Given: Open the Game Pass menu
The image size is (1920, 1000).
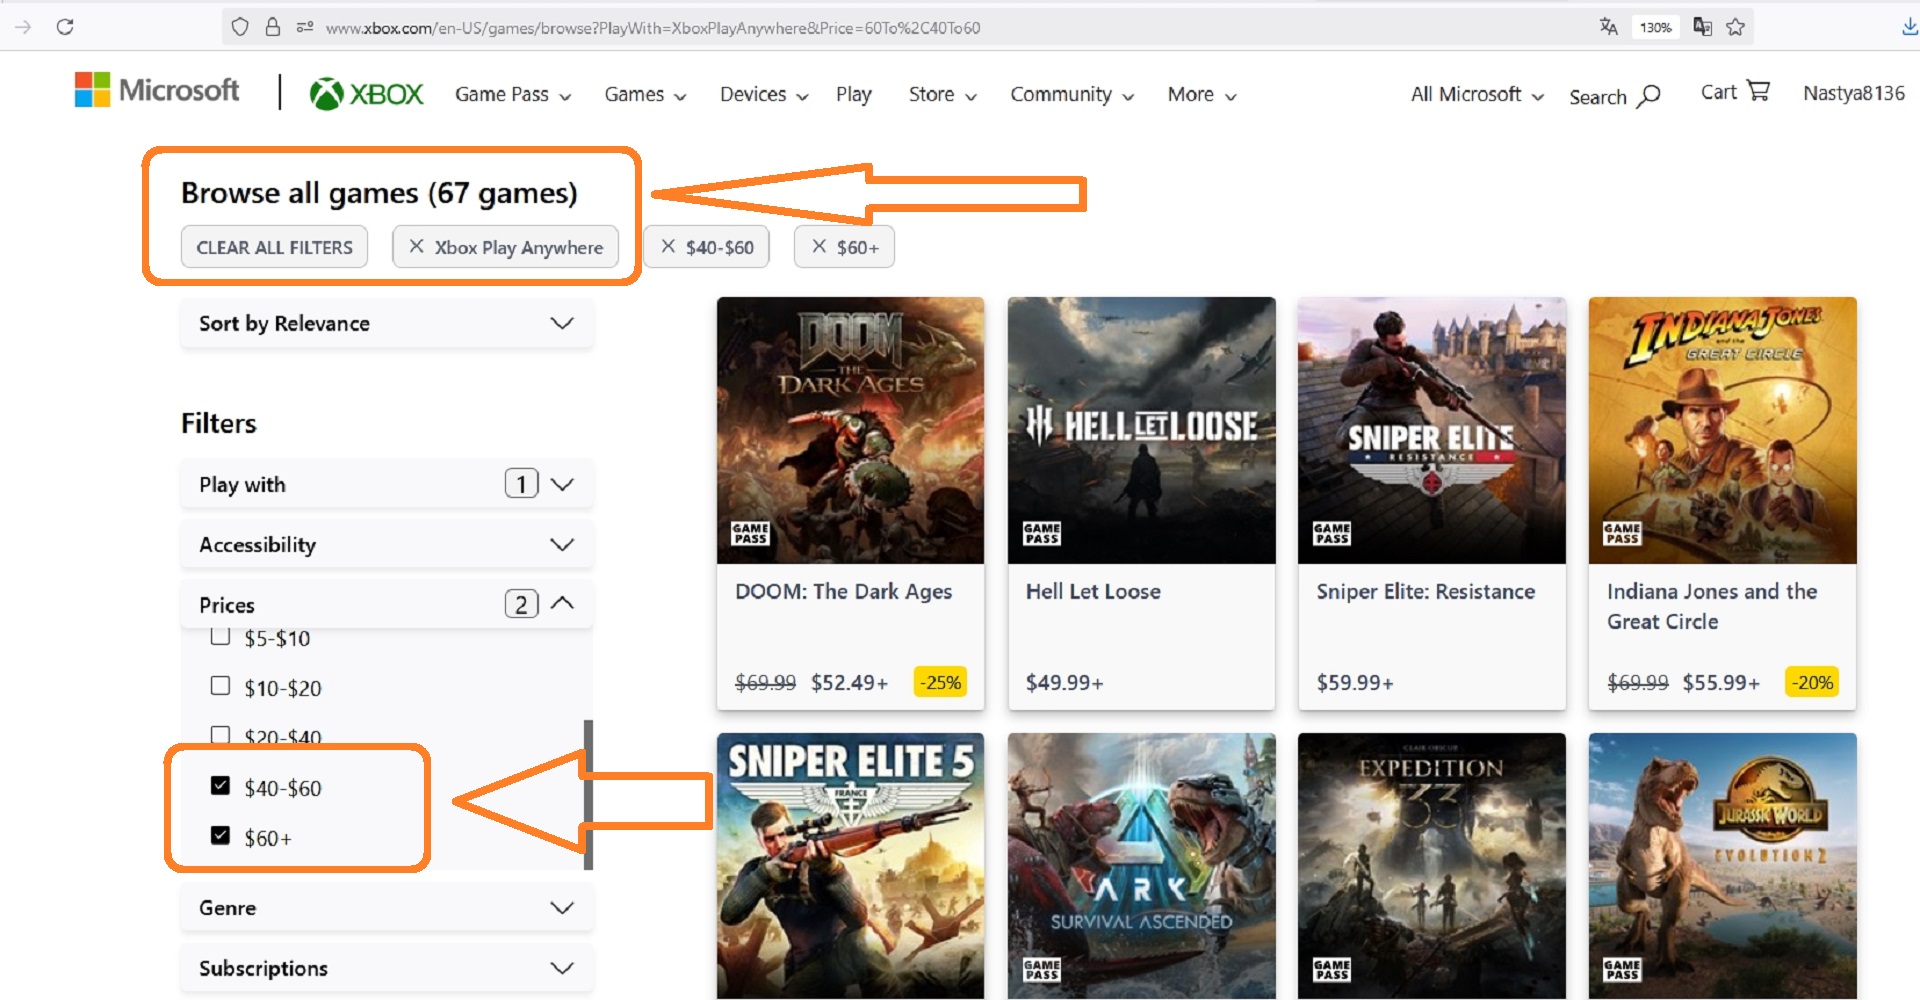Looking at the screenshot, I should [513, 94].
